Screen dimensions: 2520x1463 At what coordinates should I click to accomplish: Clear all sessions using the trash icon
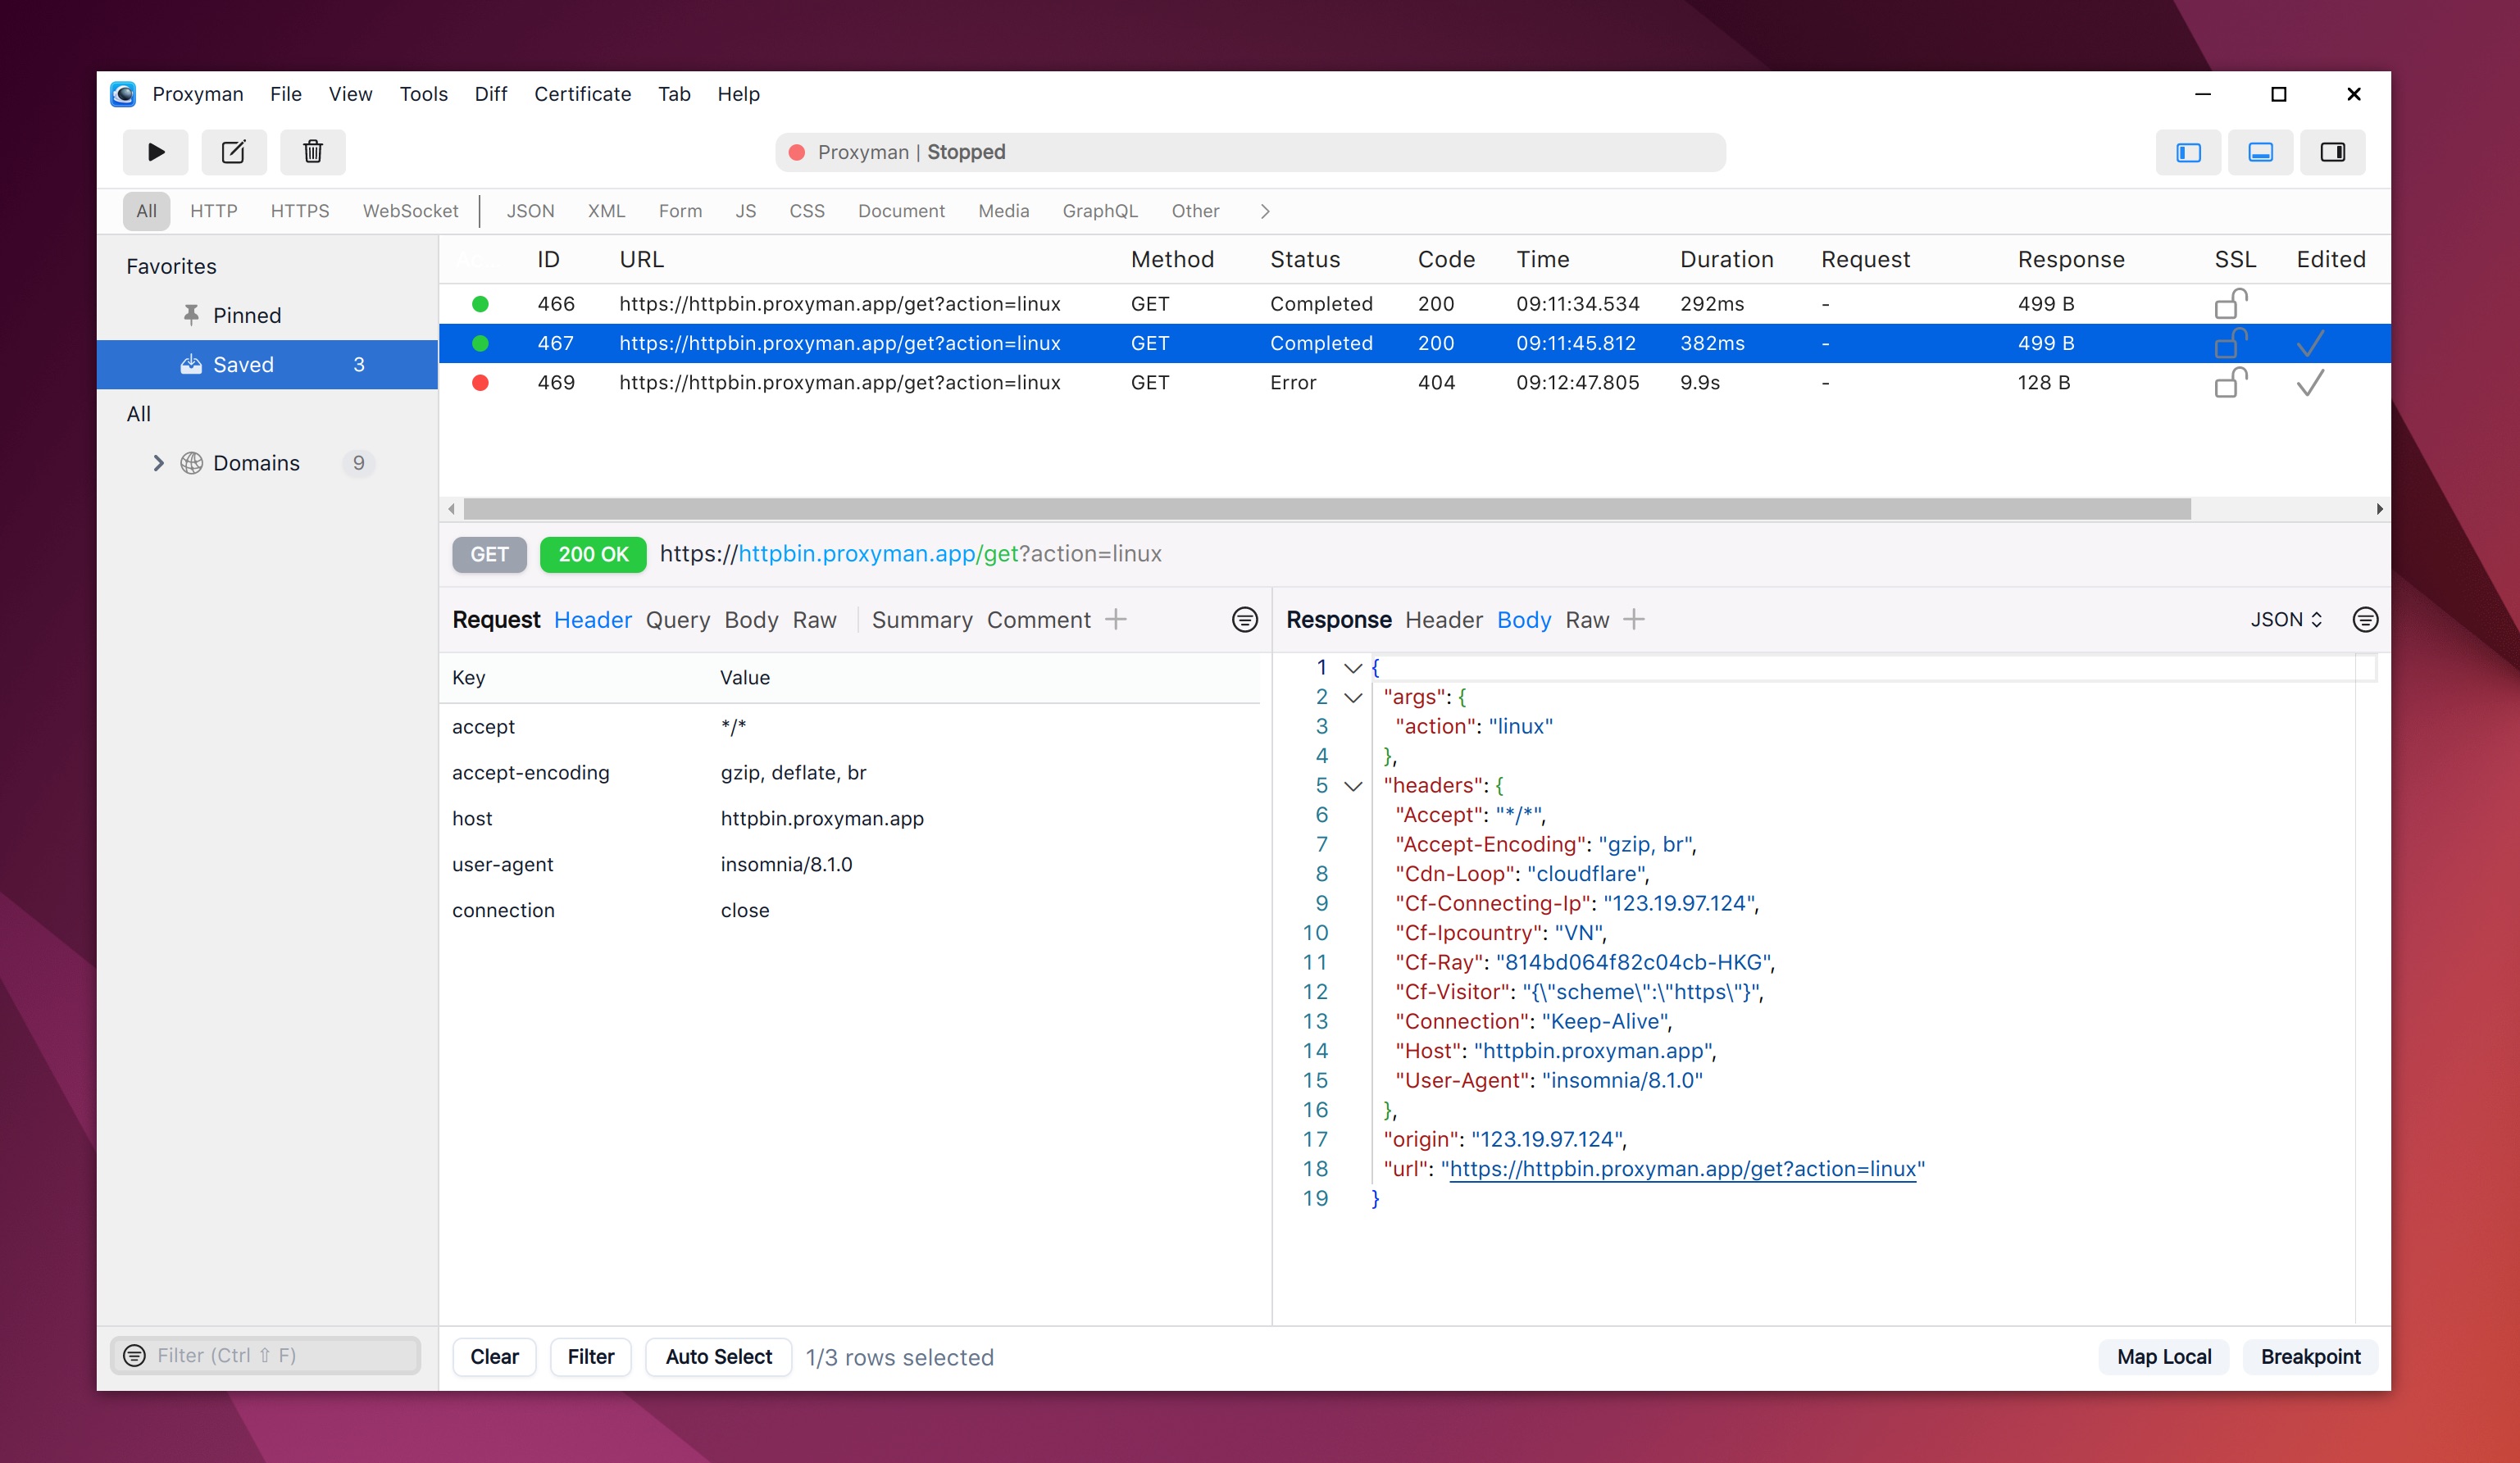click(312, 152)
